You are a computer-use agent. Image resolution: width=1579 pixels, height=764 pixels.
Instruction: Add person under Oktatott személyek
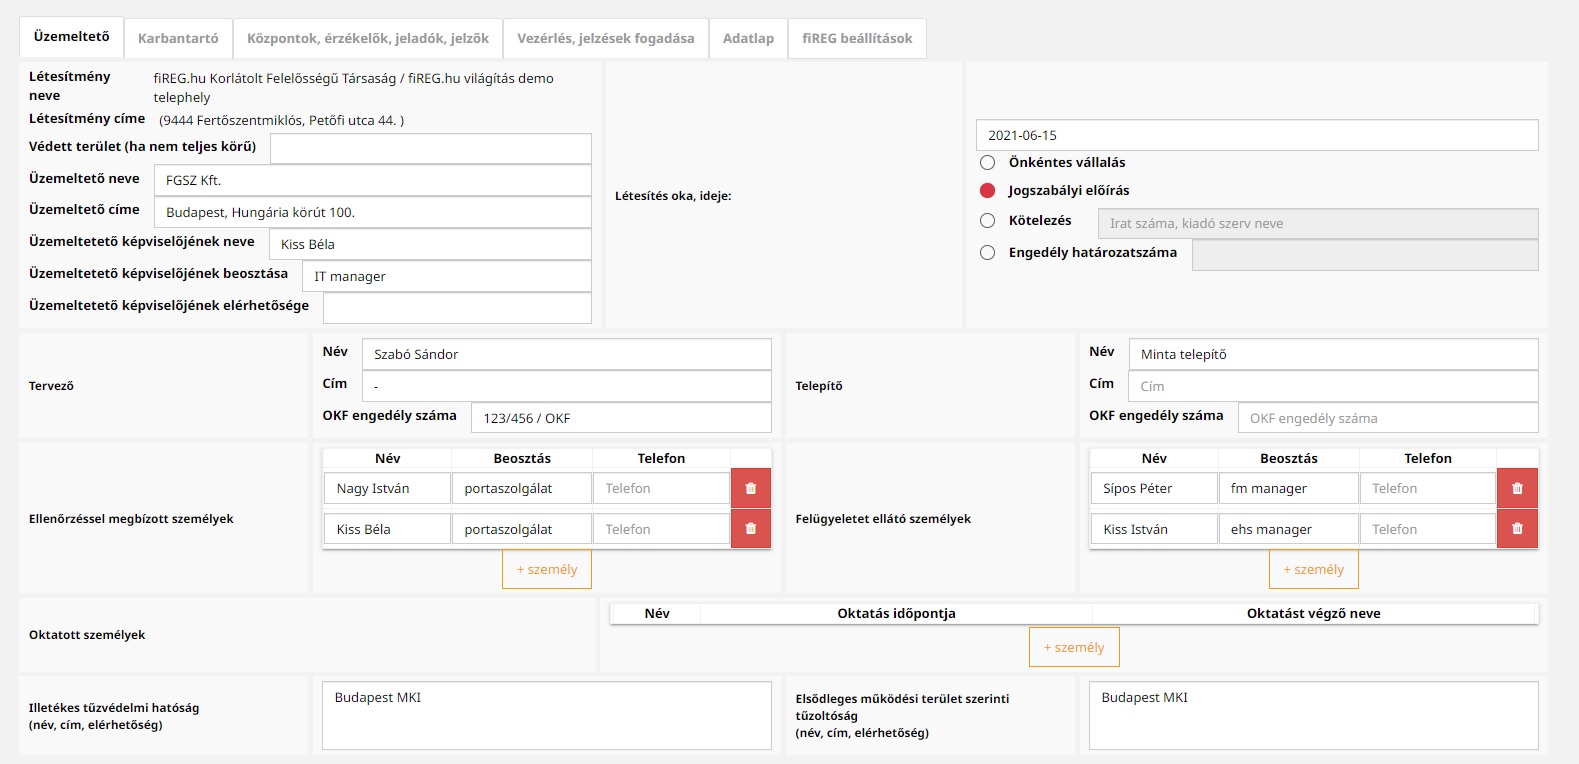[1074, 648]
